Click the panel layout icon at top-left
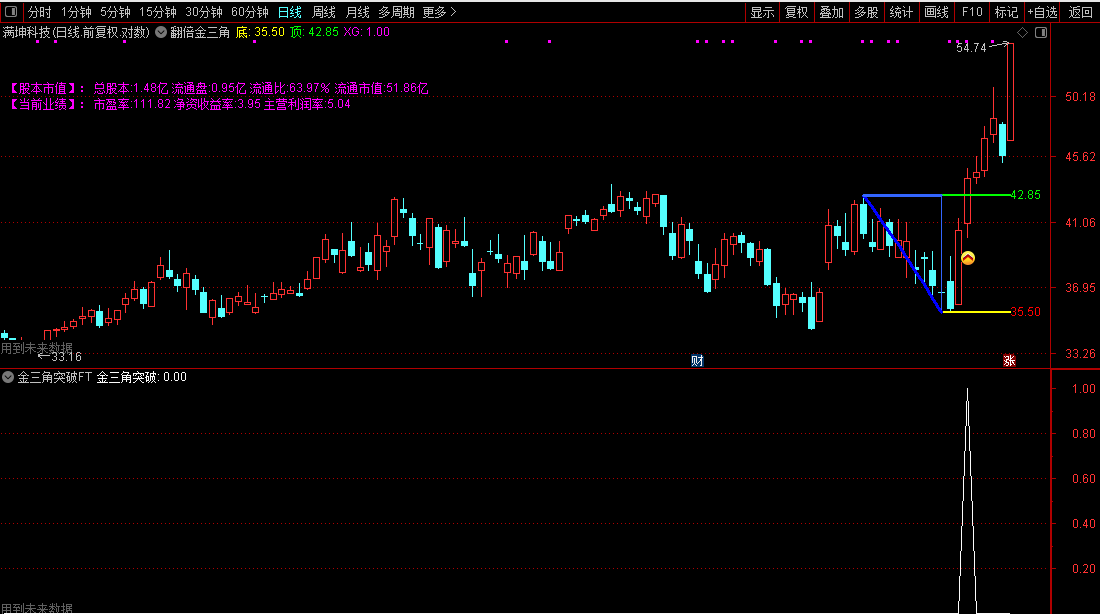 [x=11, y=12]
